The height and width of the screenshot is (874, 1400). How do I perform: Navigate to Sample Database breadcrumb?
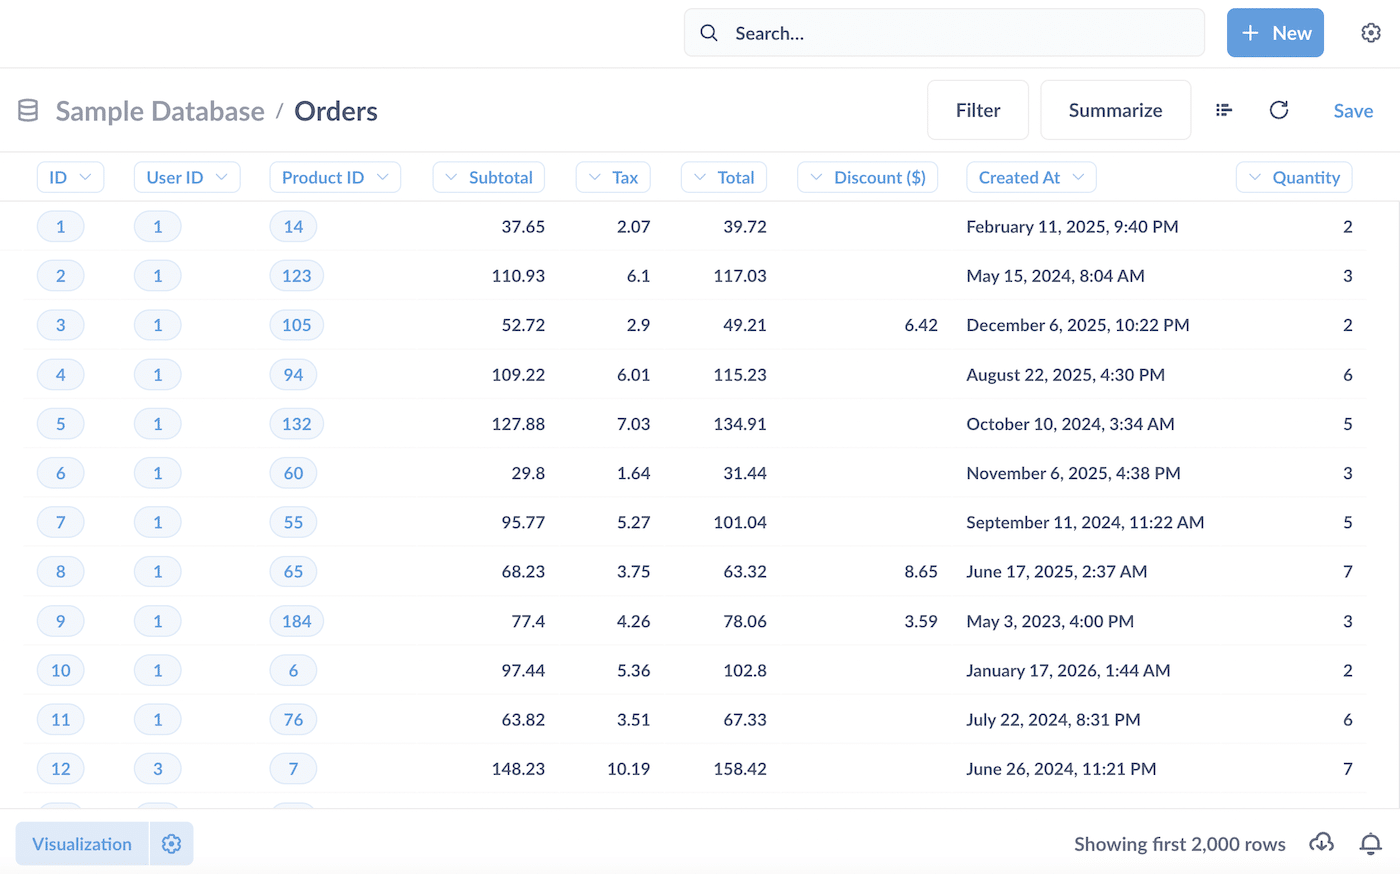(x=160, y=111)
